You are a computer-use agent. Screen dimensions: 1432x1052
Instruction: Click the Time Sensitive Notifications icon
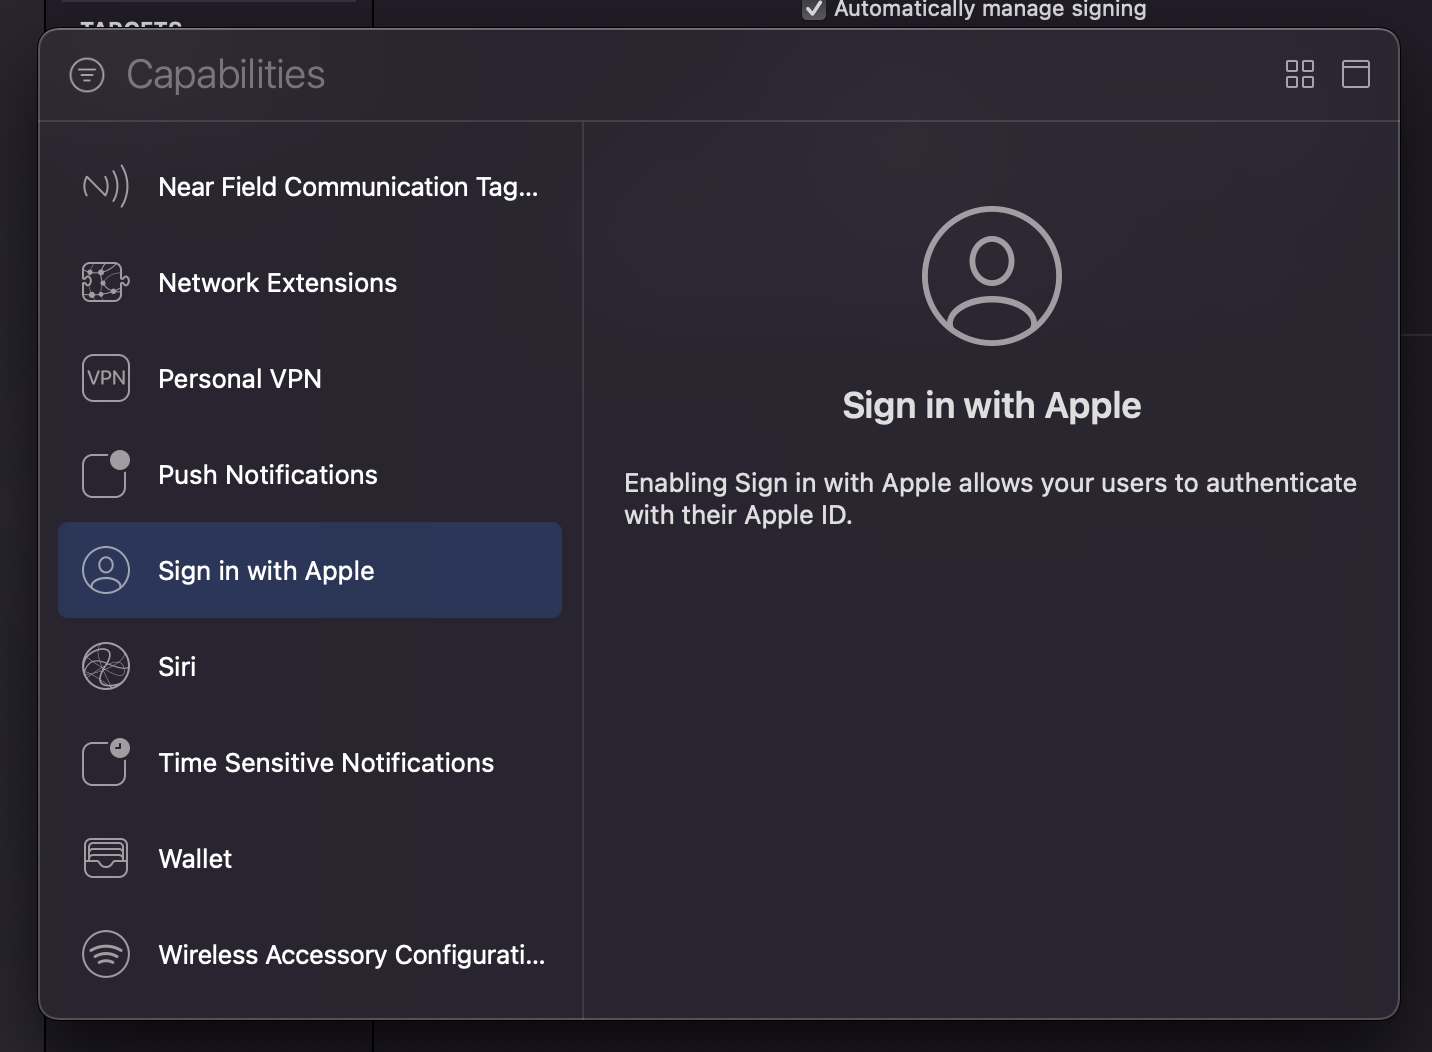105,763
